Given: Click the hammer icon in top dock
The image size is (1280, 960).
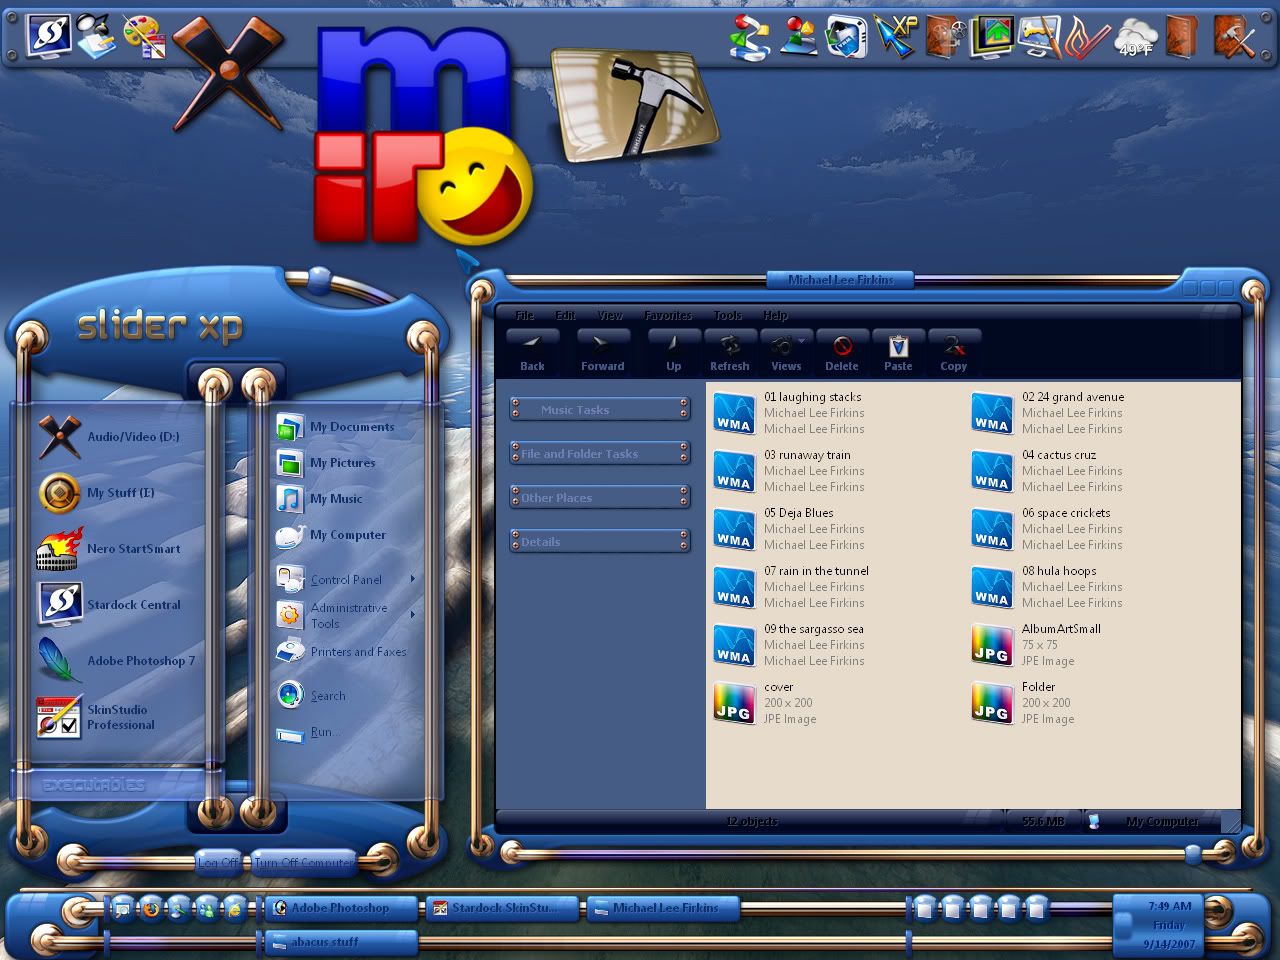Looking at the screenshot, I should 635,105.
